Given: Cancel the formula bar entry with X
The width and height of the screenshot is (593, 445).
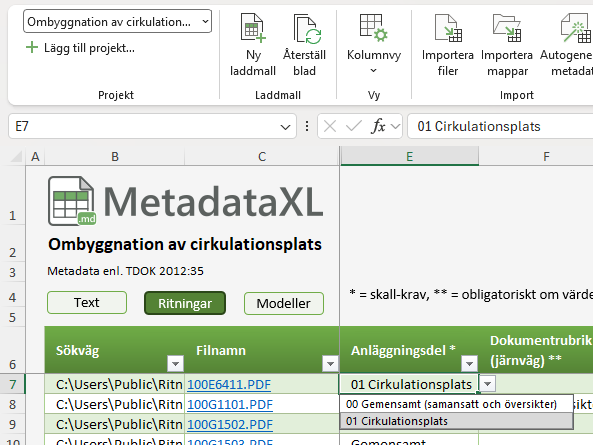Looking at the screenshot, I should tap(330, 126).
